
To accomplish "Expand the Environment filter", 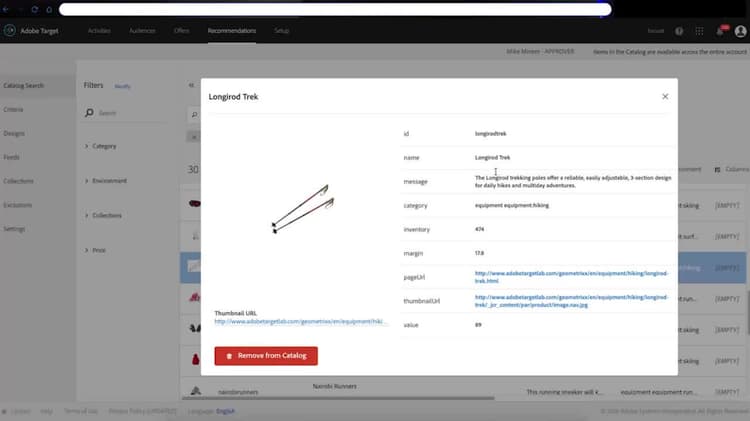I will (106, 181).
